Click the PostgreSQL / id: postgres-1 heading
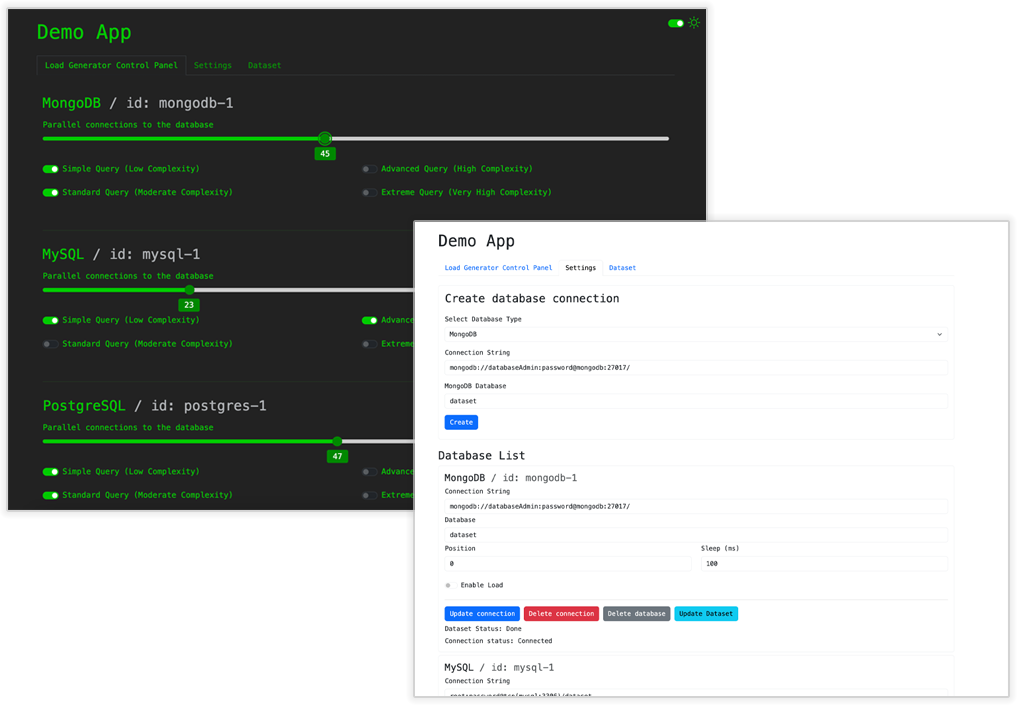Screen dimensions: 1024x716 [154, 406]
